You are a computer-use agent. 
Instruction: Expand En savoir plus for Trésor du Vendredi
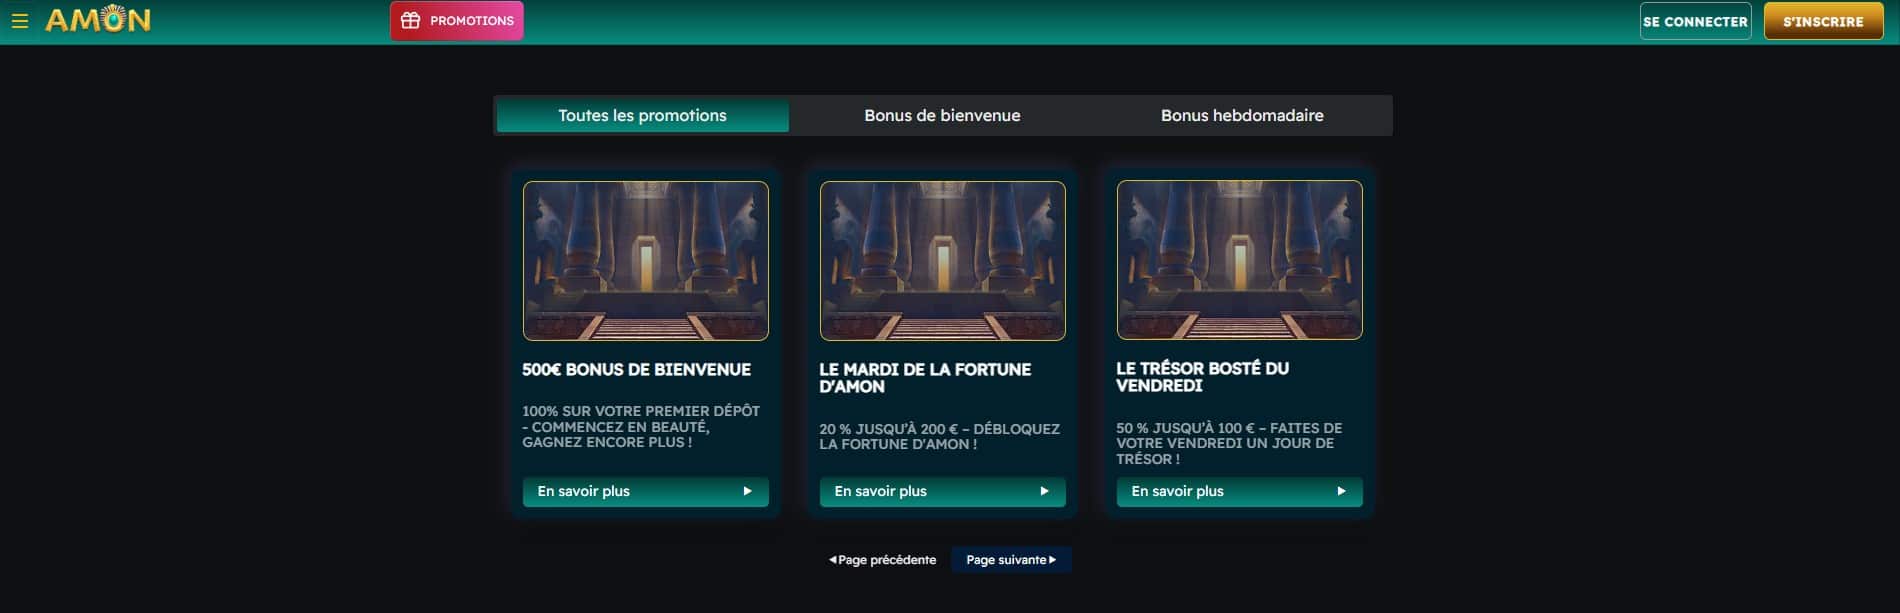pyautogui.click(x=1239, y=491)
